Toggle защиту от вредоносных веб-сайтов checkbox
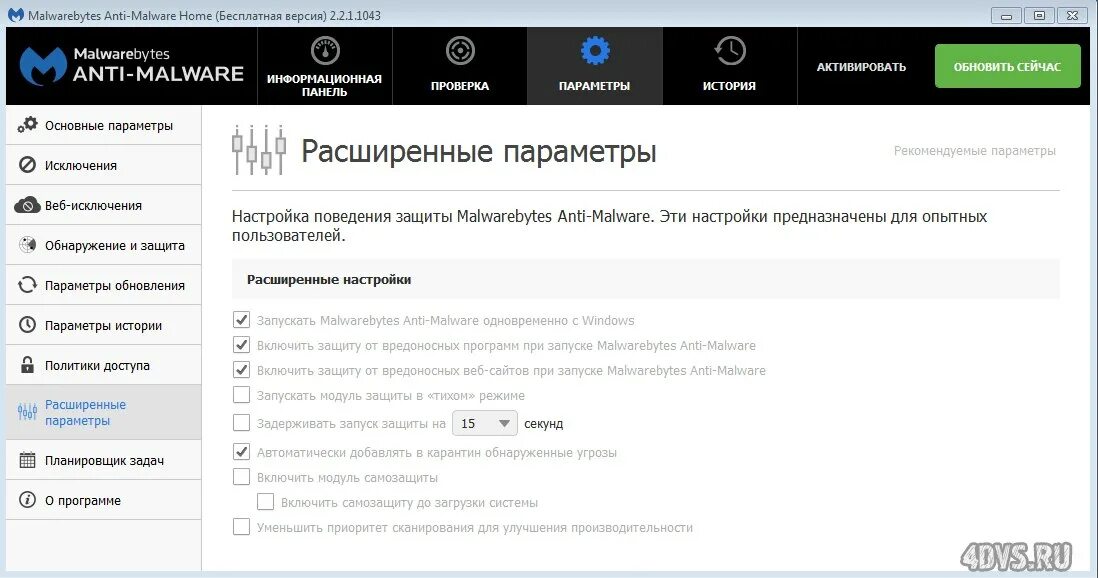Image resolution: width=1098 pixels, height=578 pixels. 241,369
